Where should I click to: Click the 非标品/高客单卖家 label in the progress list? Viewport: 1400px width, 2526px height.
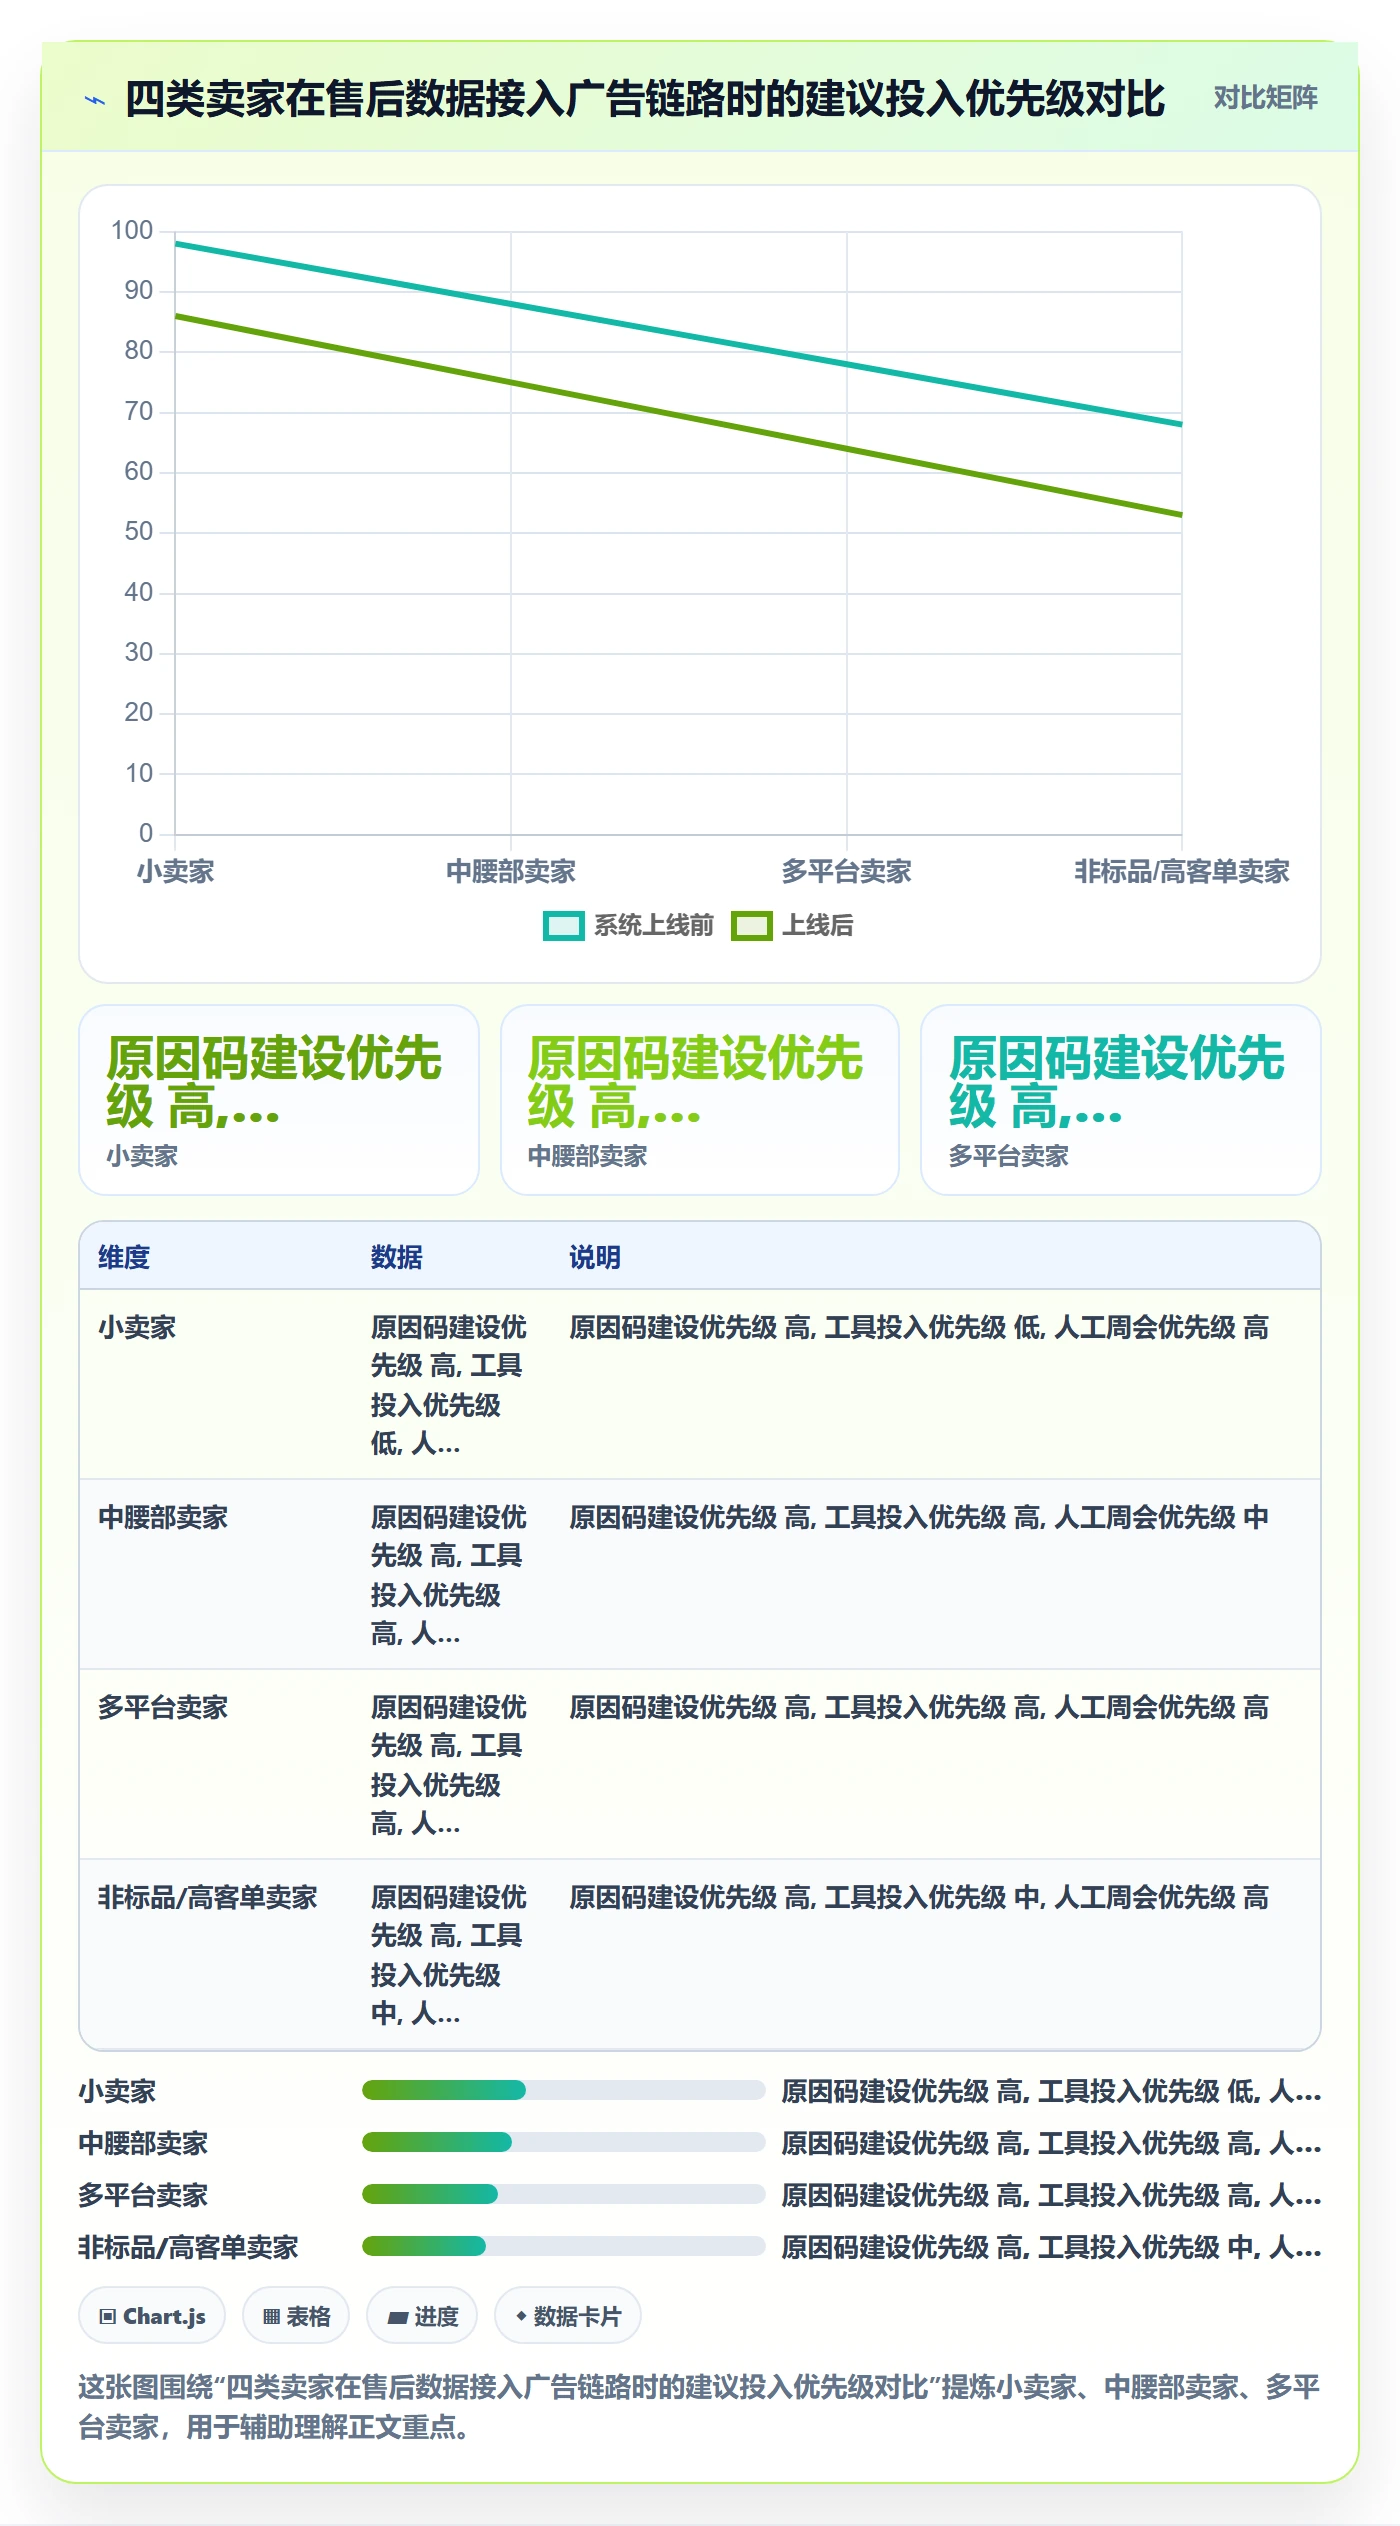(x=189, y=2247)
